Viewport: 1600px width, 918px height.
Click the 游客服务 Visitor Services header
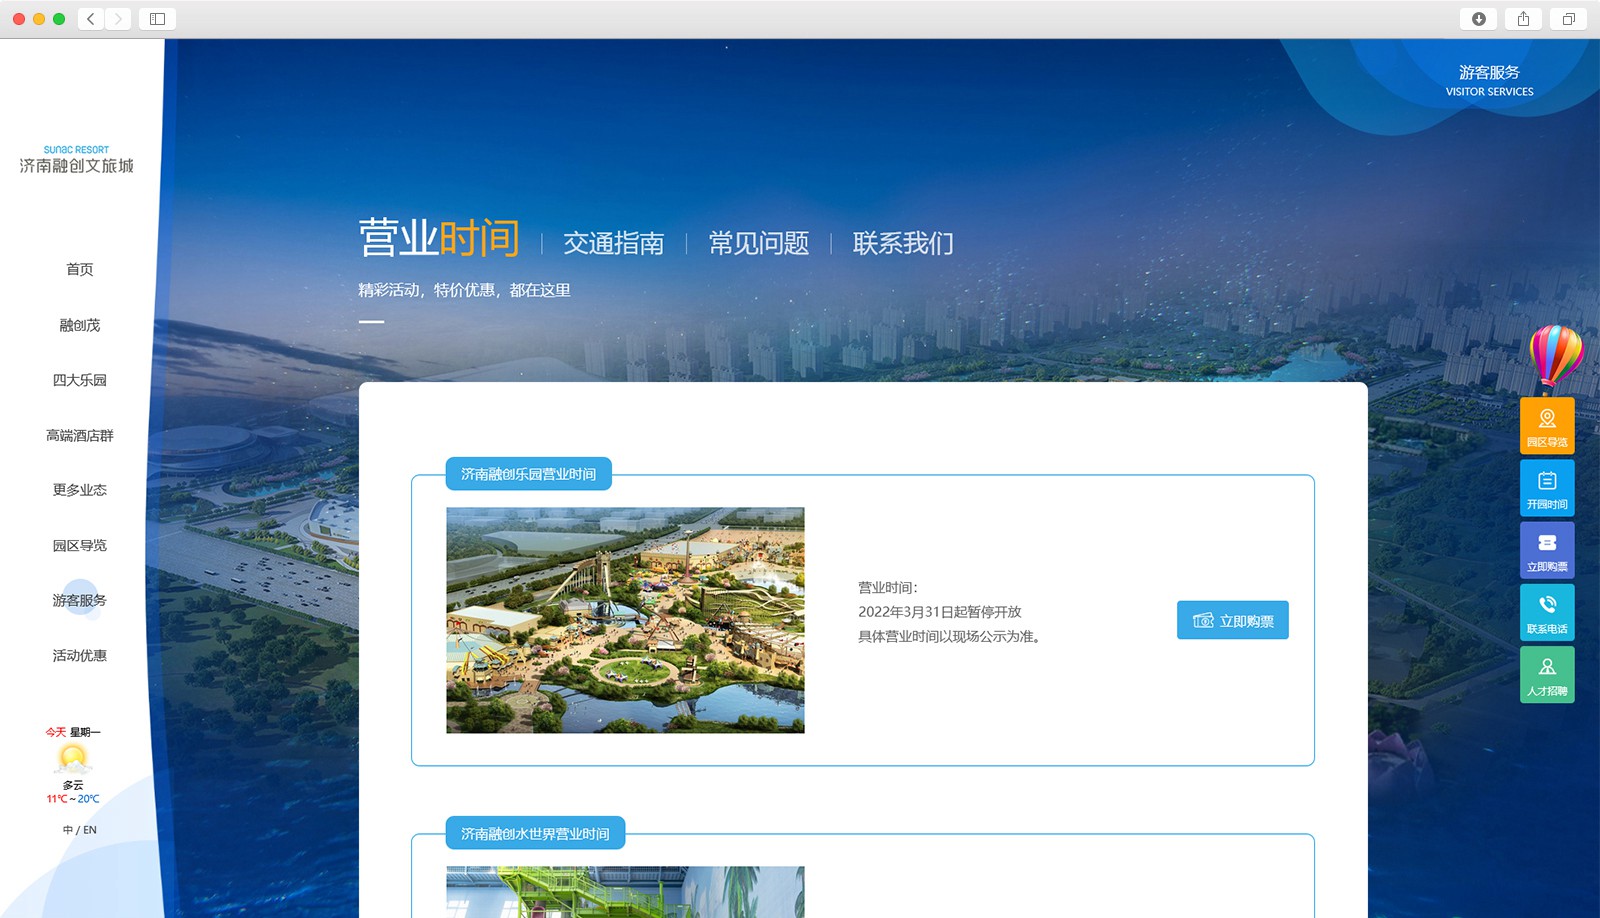1489,80
